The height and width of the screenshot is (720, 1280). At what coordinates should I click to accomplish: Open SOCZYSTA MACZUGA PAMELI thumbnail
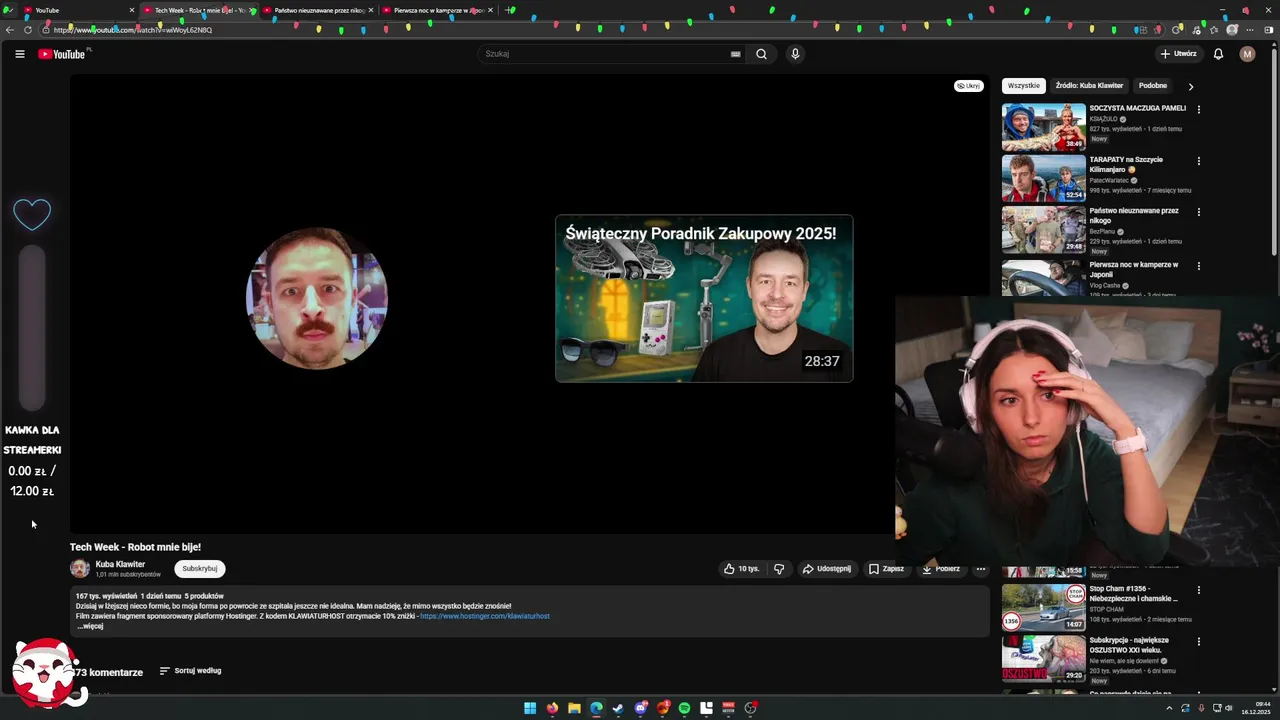[1043, 127]
